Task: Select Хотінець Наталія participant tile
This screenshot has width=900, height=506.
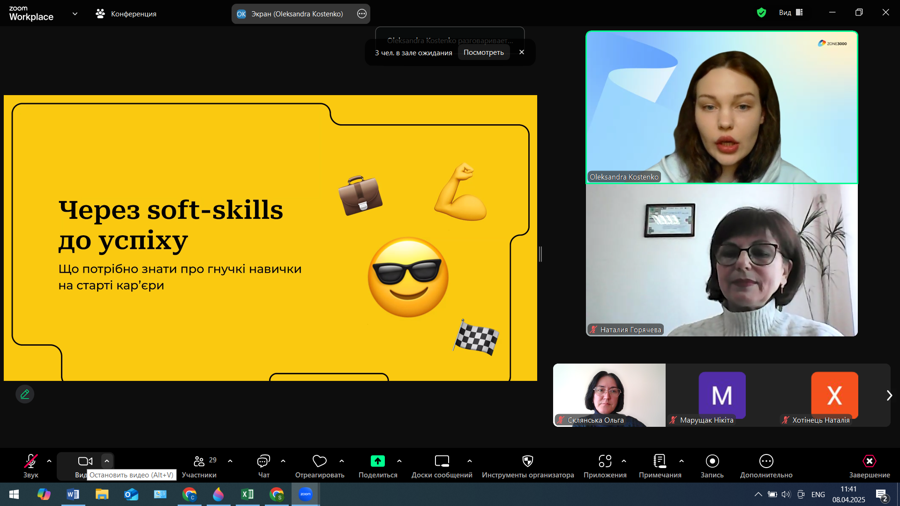Action: click(834, 395)
